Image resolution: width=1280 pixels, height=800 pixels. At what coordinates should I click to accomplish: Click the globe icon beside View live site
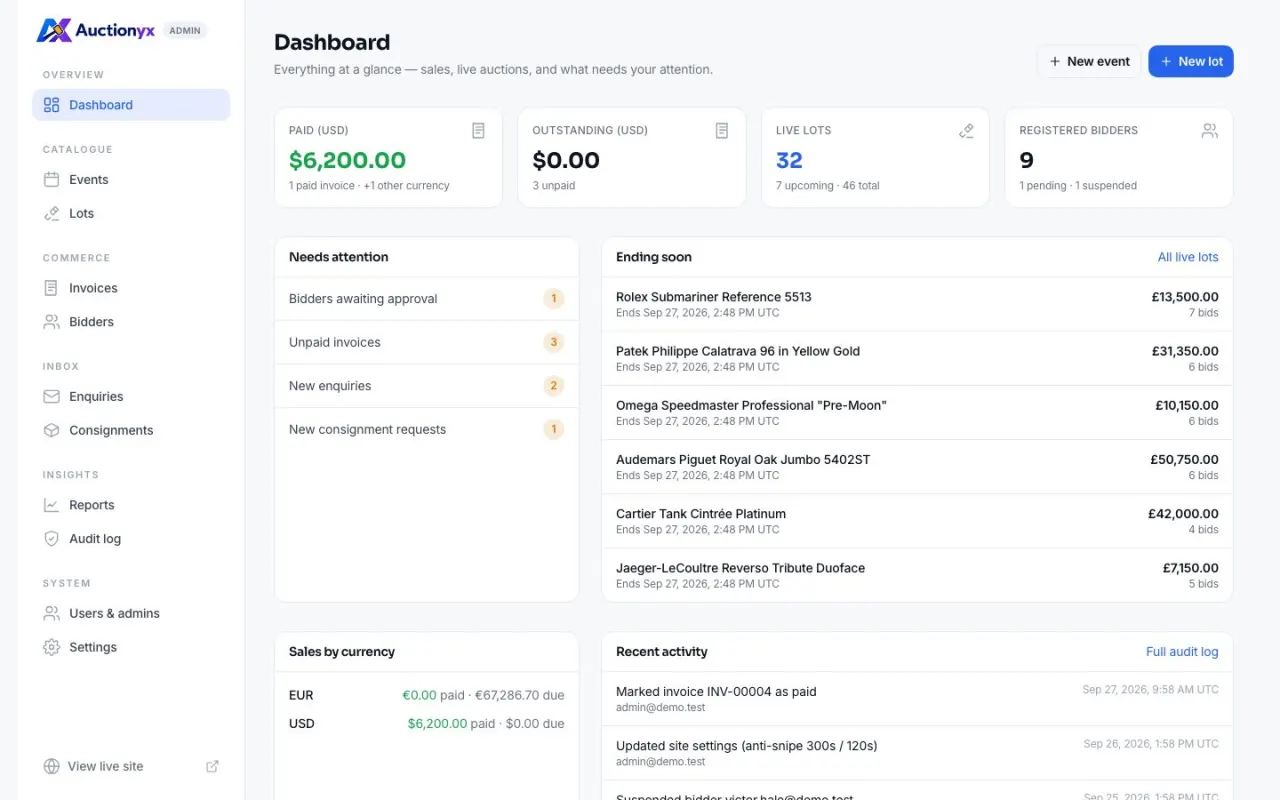coord(51,767)
